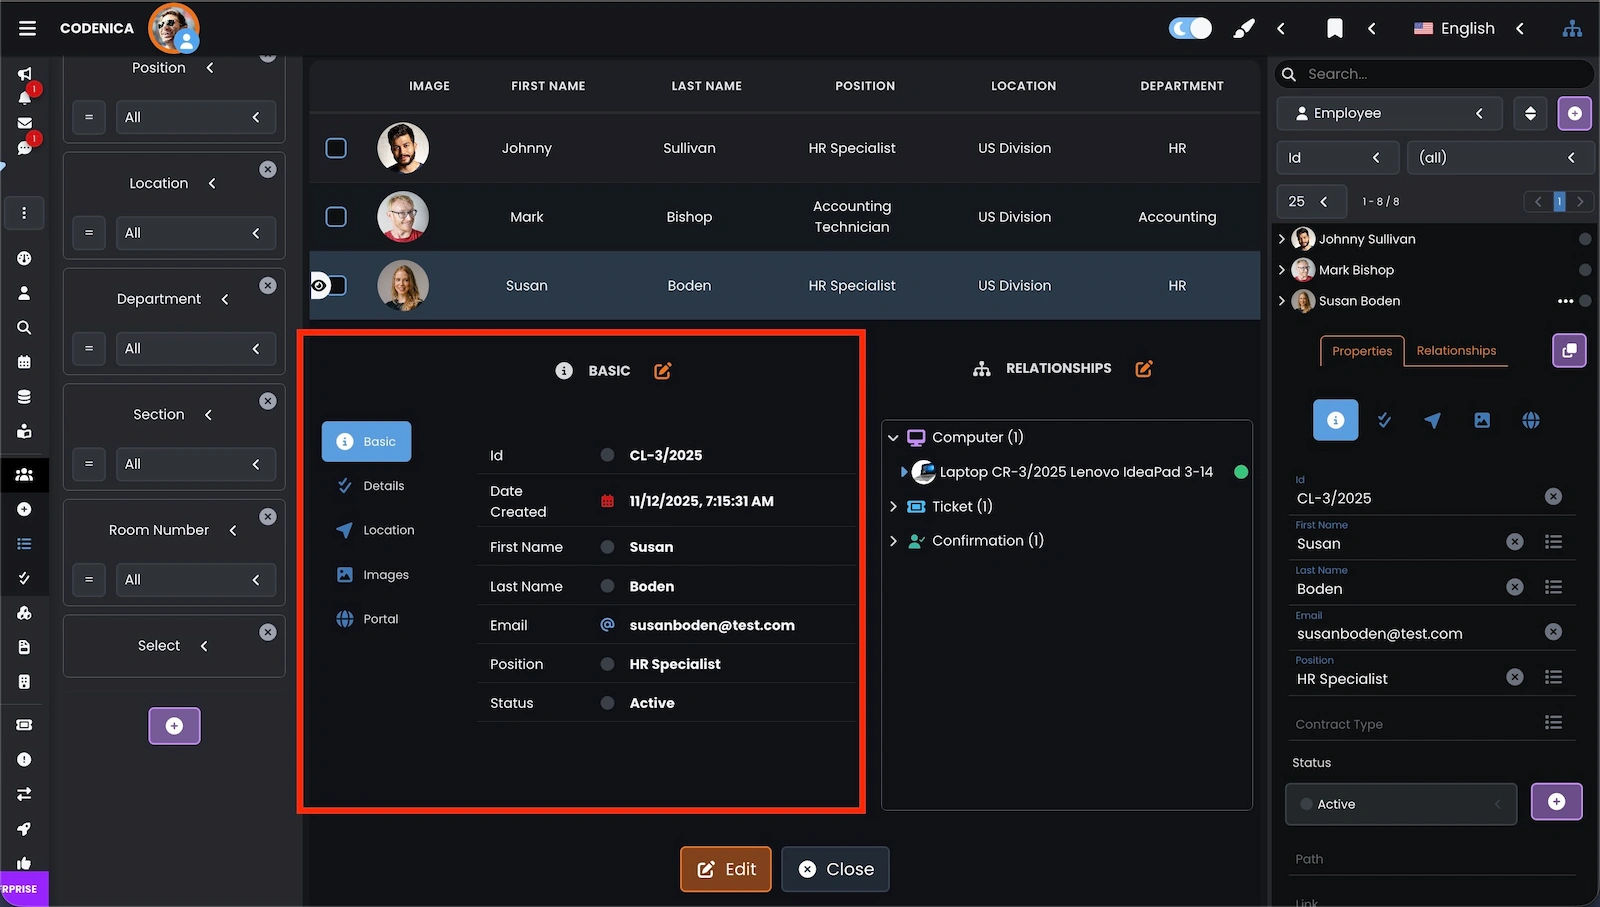Screen dimensions: 1600x907
Task: Check the checkbox for Johnny Sullivan row
Action: coord(336,148)
